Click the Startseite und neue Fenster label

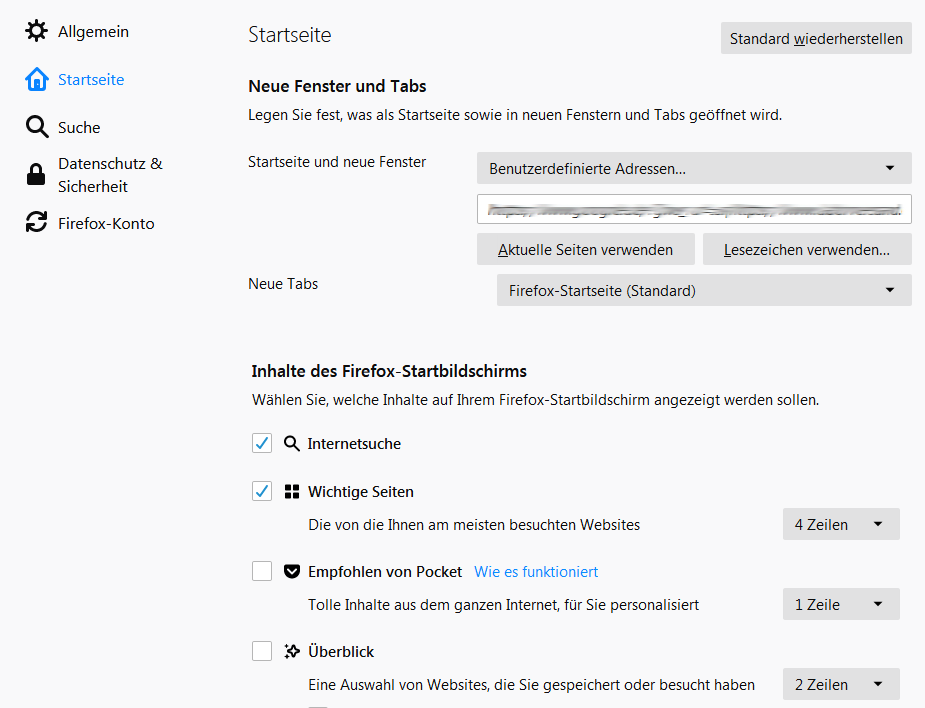337,162
